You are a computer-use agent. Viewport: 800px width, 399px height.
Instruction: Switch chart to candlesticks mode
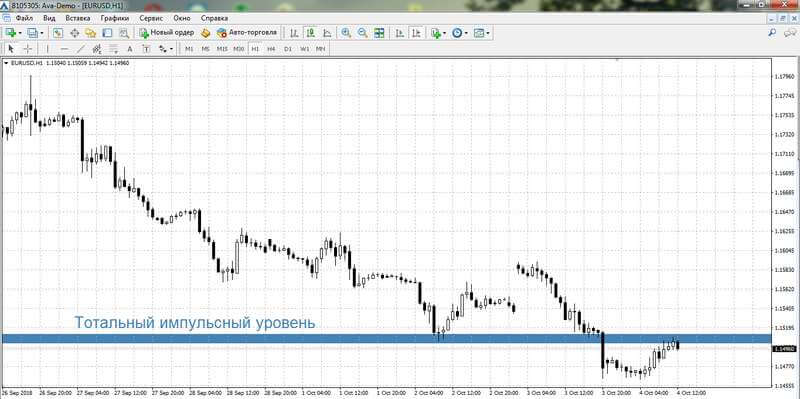tap(311, 33)
